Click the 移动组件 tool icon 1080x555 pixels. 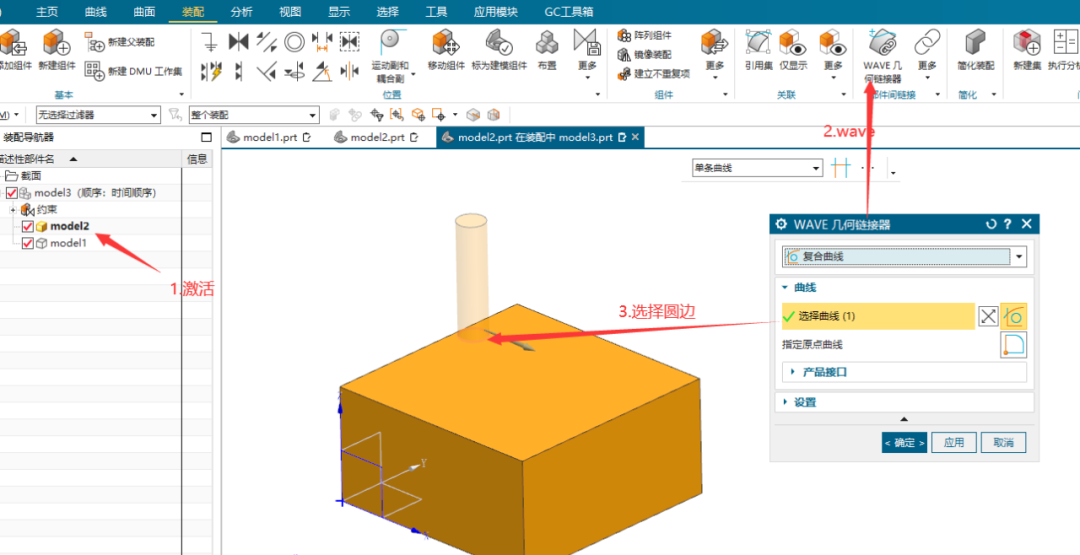click(446, 44)
